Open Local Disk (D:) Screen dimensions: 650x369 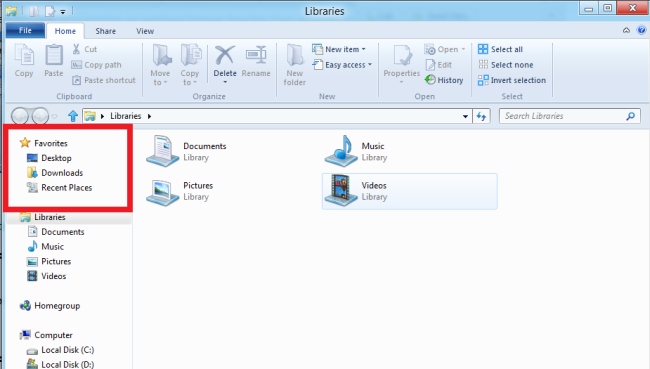(61, 364)
